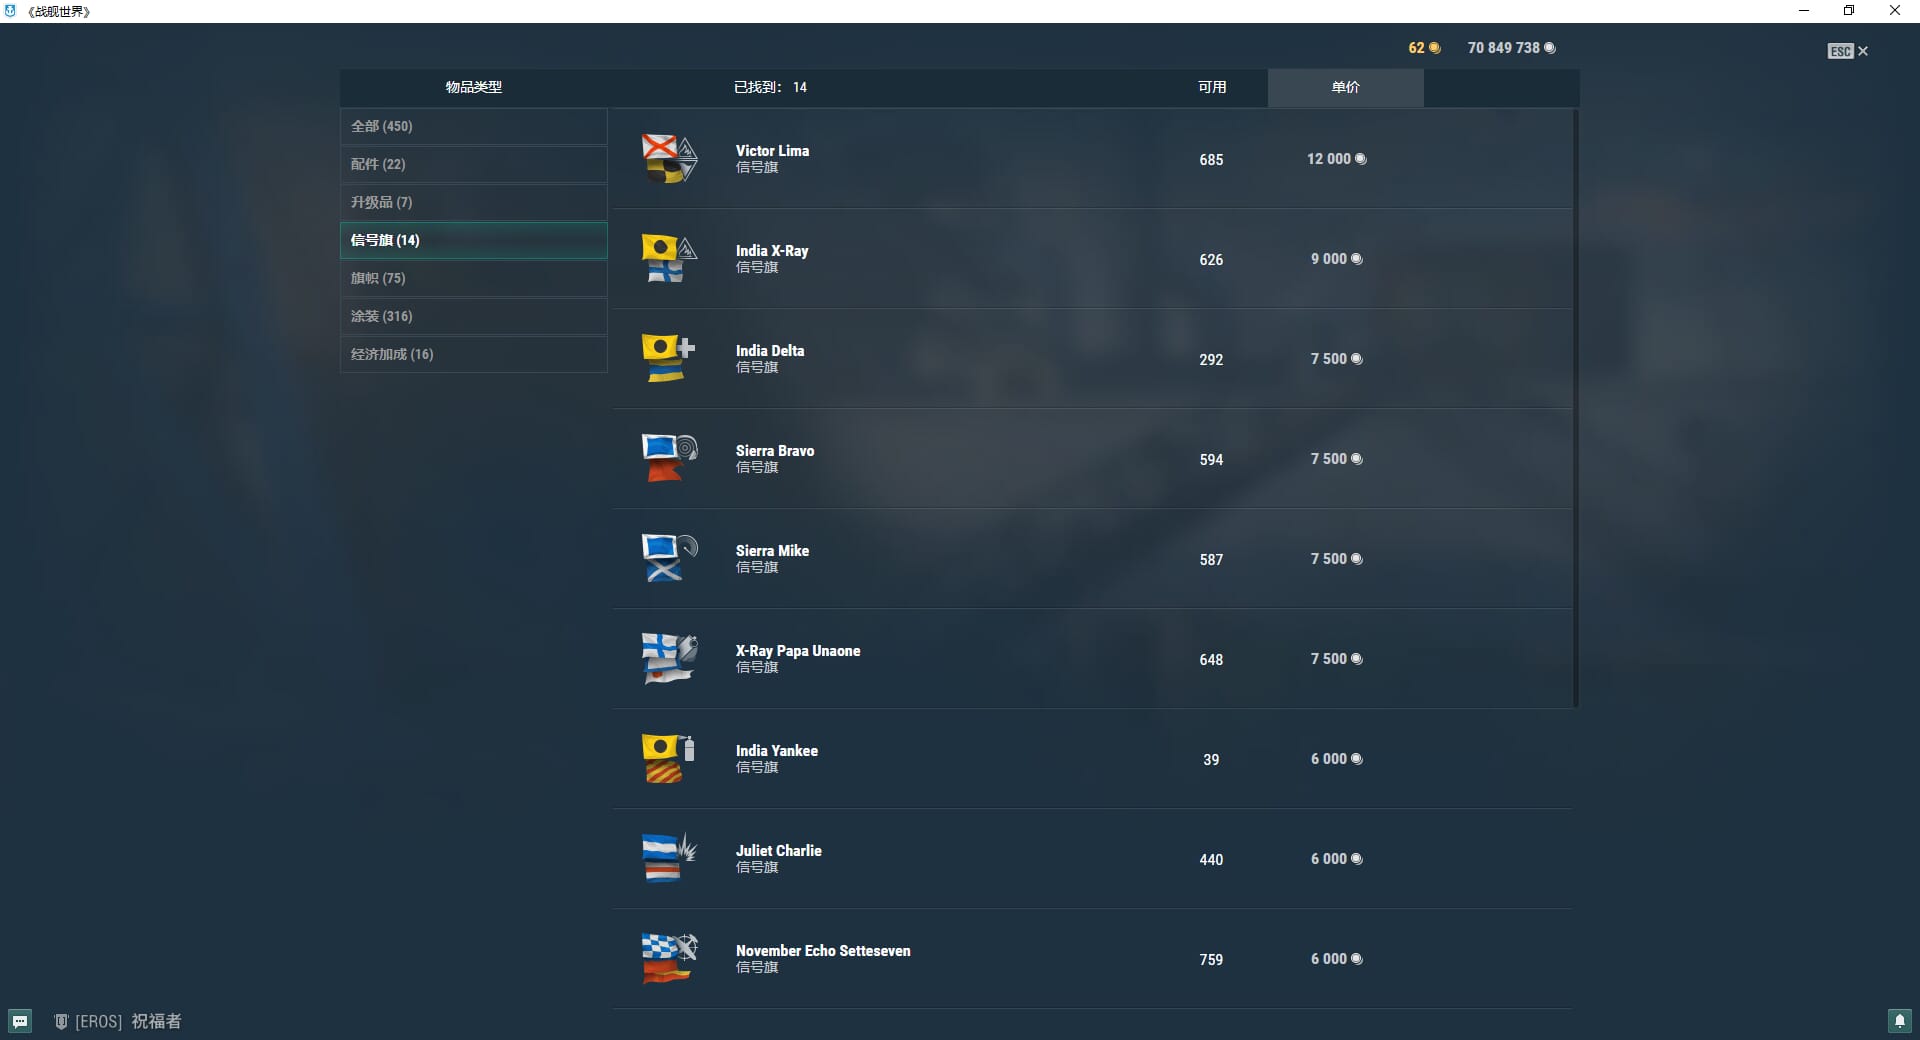Click the India Delta flag icon

click(x=668, y=359)
